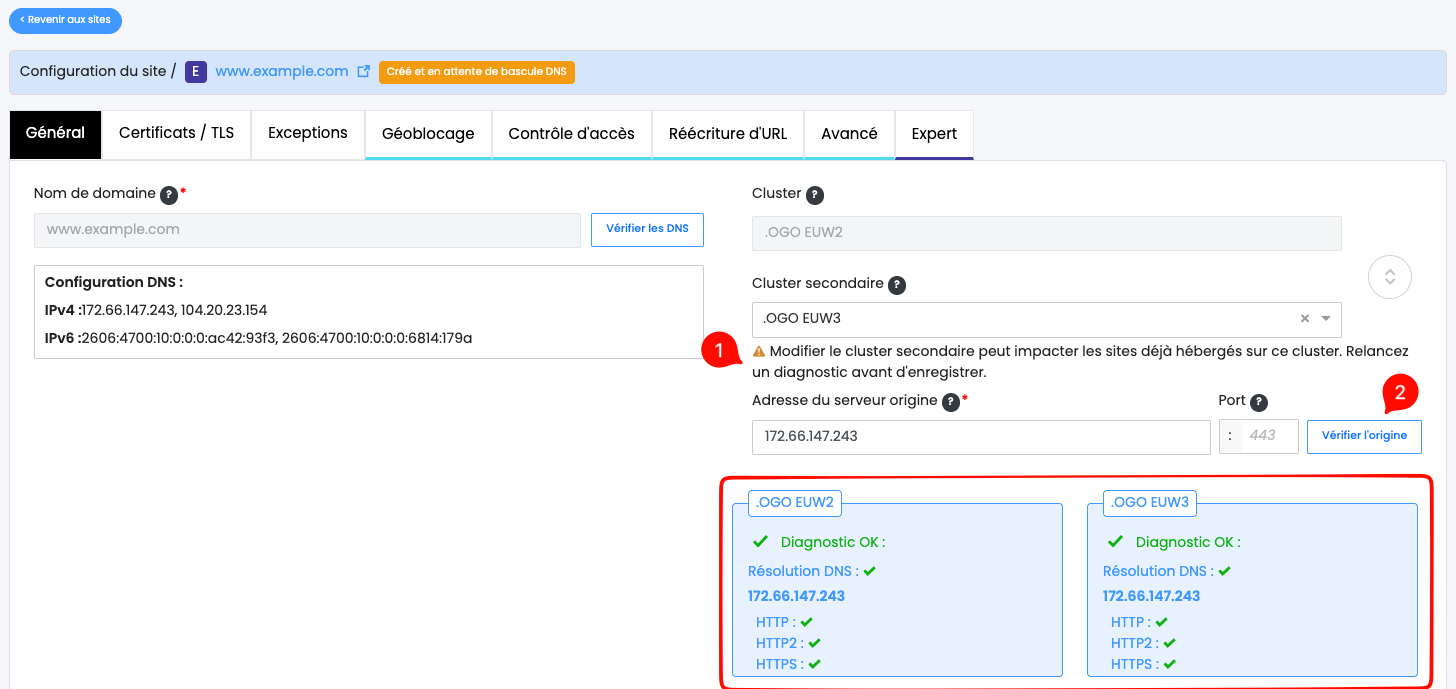Click Résolution DNS in the .OGO EUW2 card
The height and width of the screenshot is (689, 1456).
coord(812,571)
